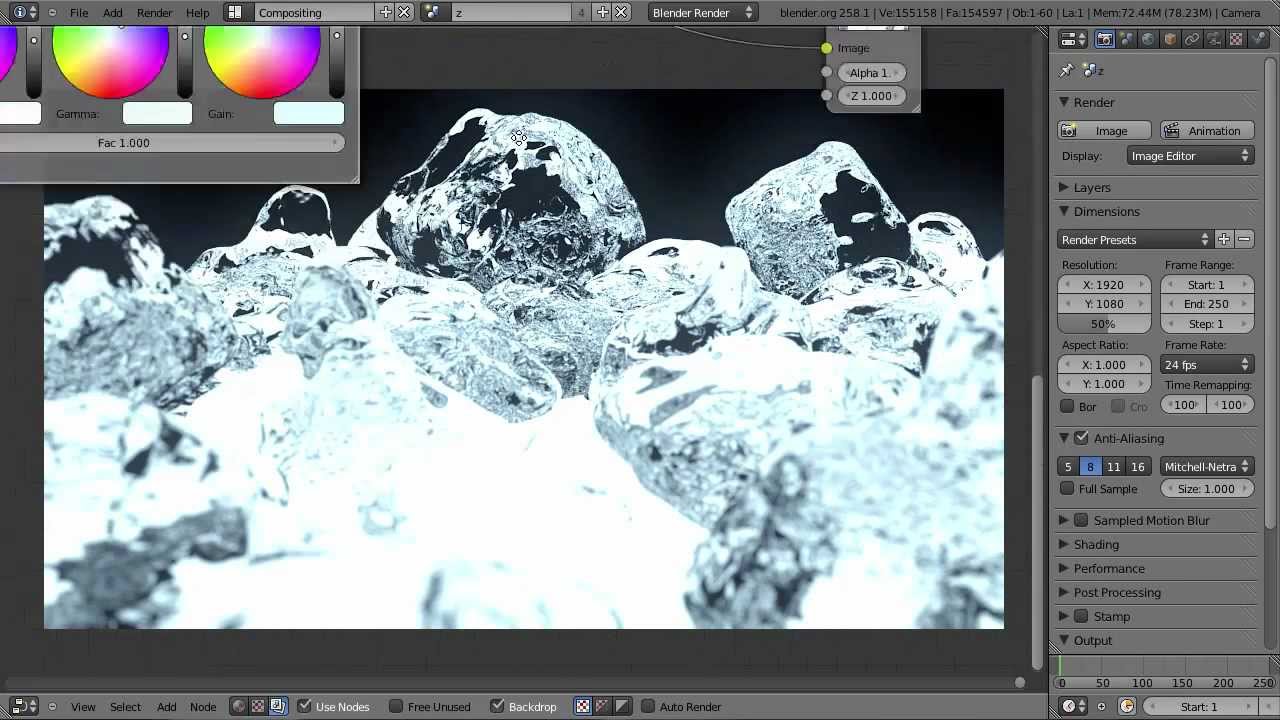1280x720 pixels.
Task: Enable the Full Sample checkbox
Action: 1067,488
